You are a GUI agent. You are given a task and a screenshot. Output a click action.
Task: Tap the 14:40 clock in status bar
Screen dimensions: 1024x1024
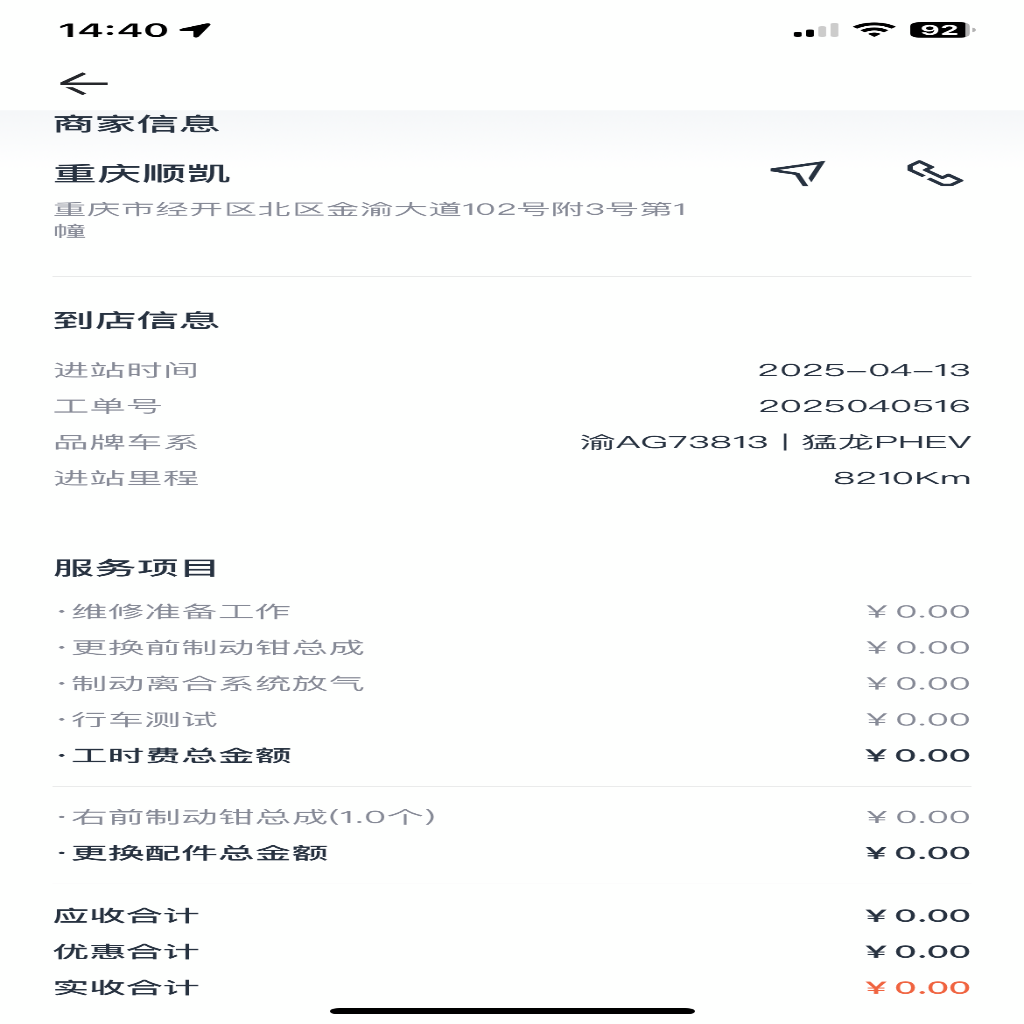coord(114,29)
